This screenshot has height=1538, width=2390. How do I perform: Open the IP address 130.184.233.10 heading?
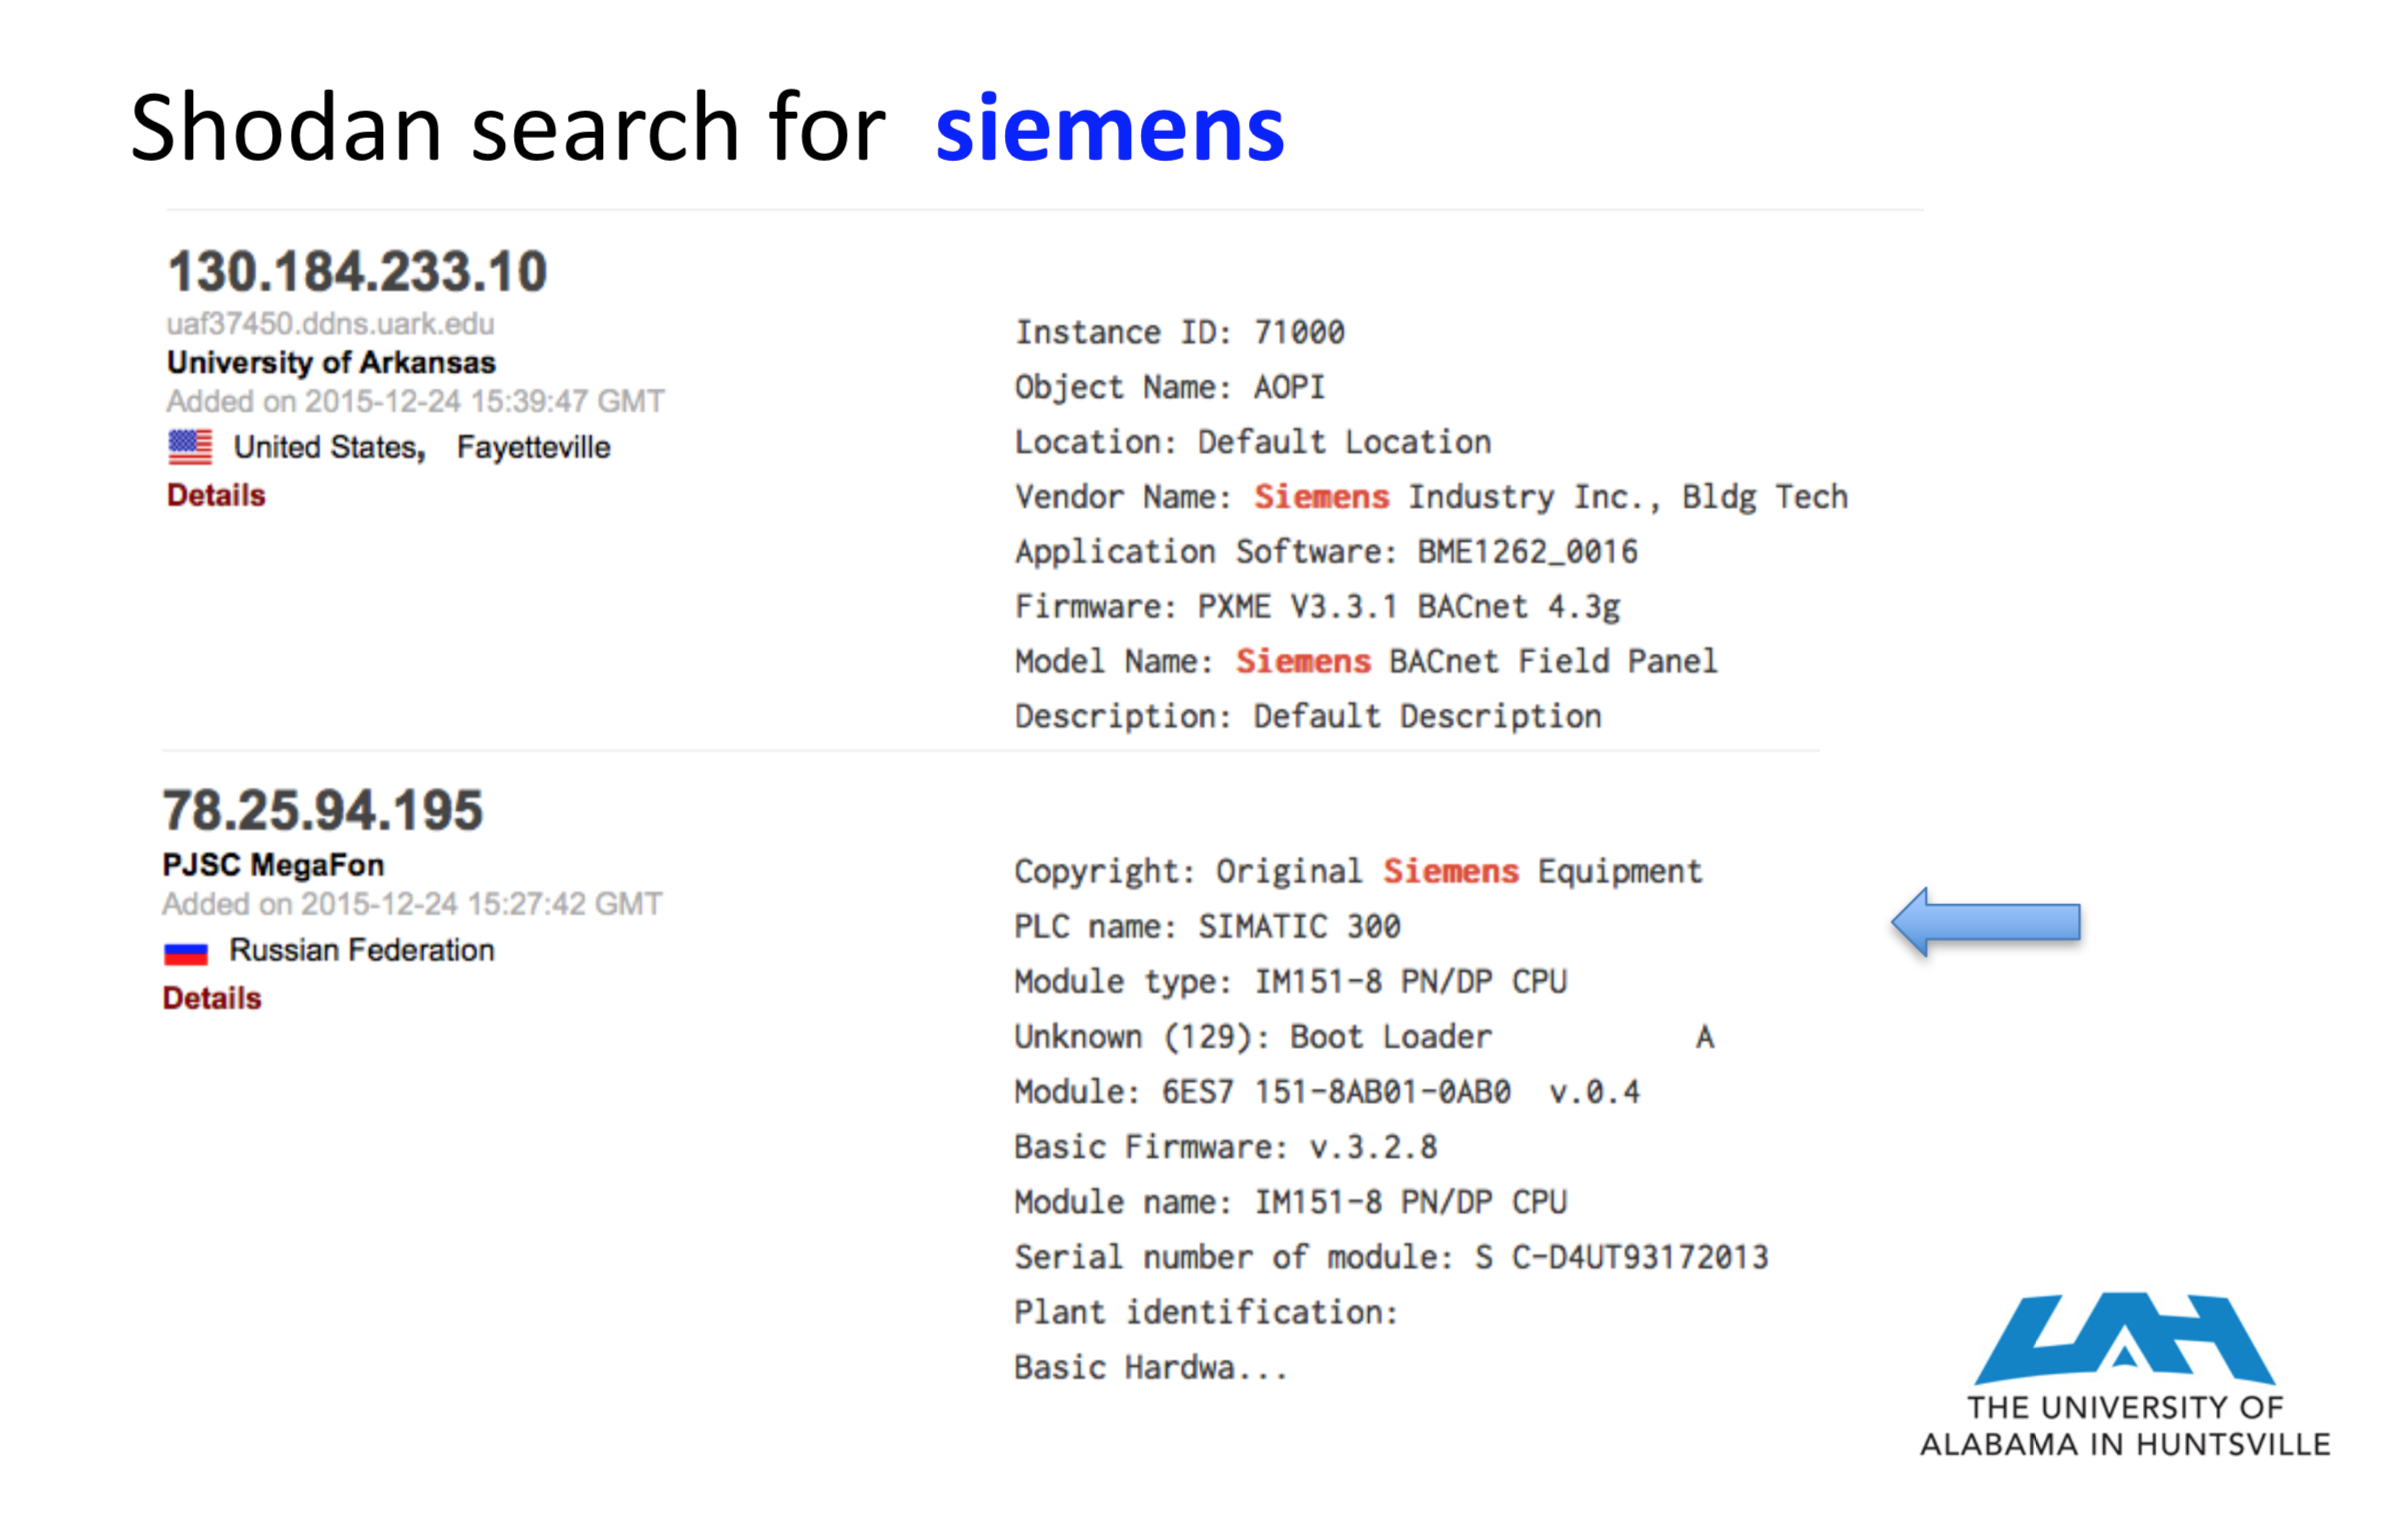pos(357,271)
